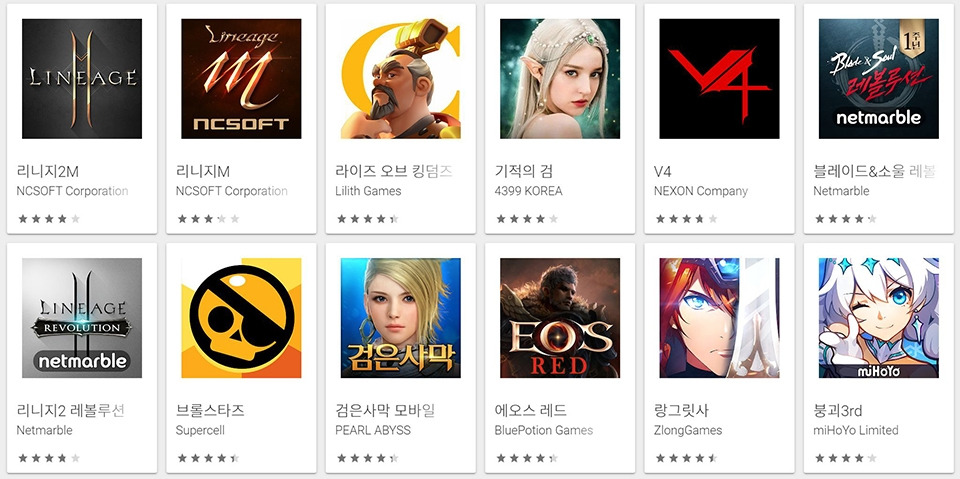Click the Lineage M NCSOFT icon
Screen dimensions: 960x479
click(241, 78)
